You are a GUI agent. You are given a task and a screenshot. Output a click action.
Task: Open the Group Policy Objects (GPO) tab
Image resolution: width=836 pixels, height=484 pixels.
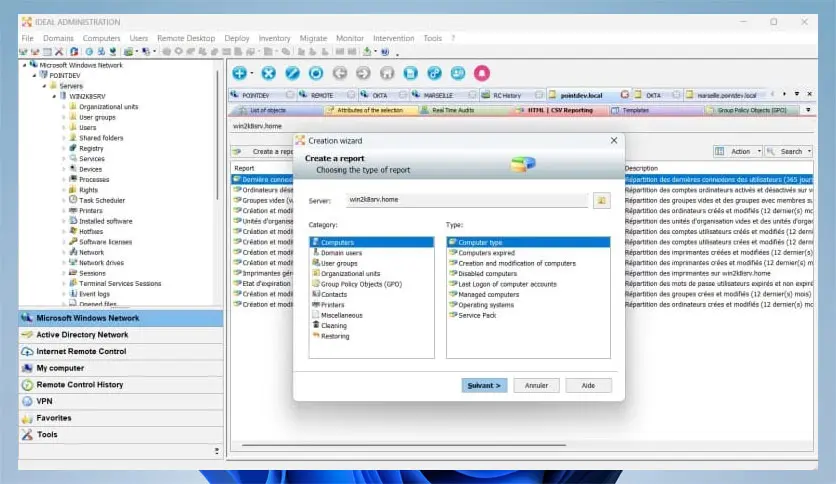[752, 110]
